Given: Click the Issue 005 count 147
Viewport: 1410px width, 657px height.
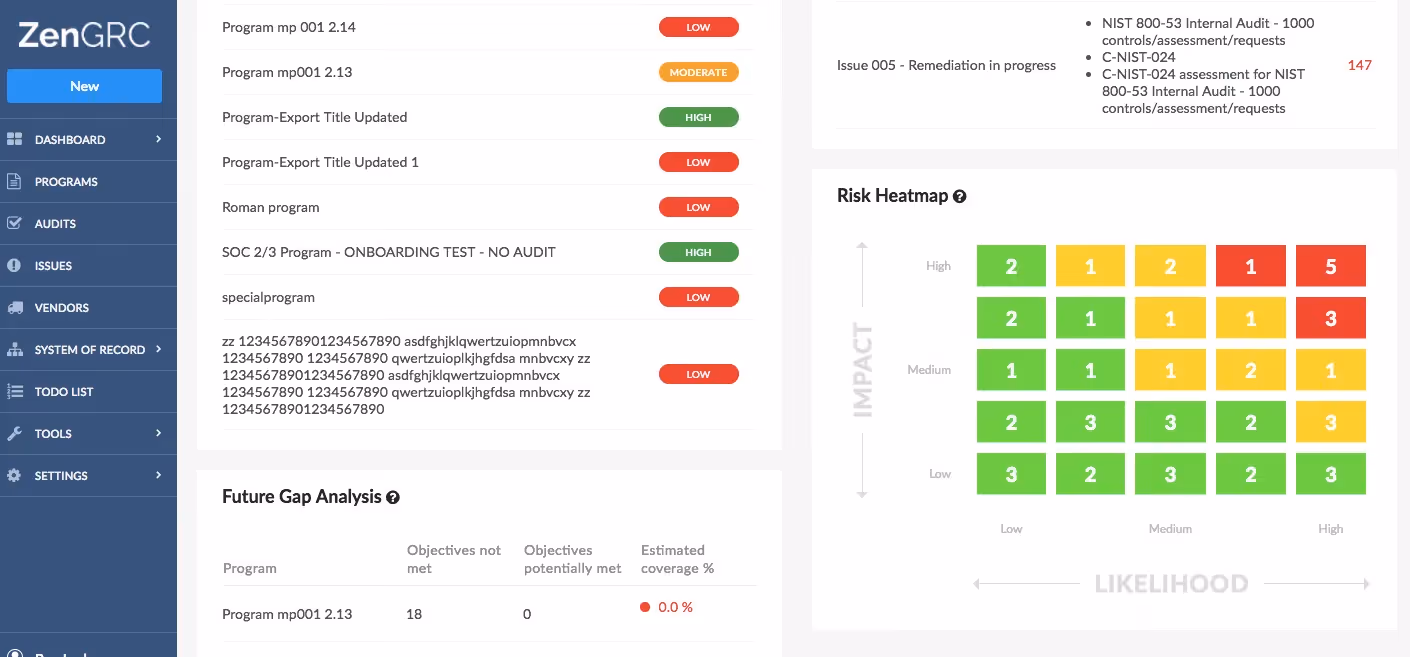Looking at the screenshot, I should [1360, 65].
